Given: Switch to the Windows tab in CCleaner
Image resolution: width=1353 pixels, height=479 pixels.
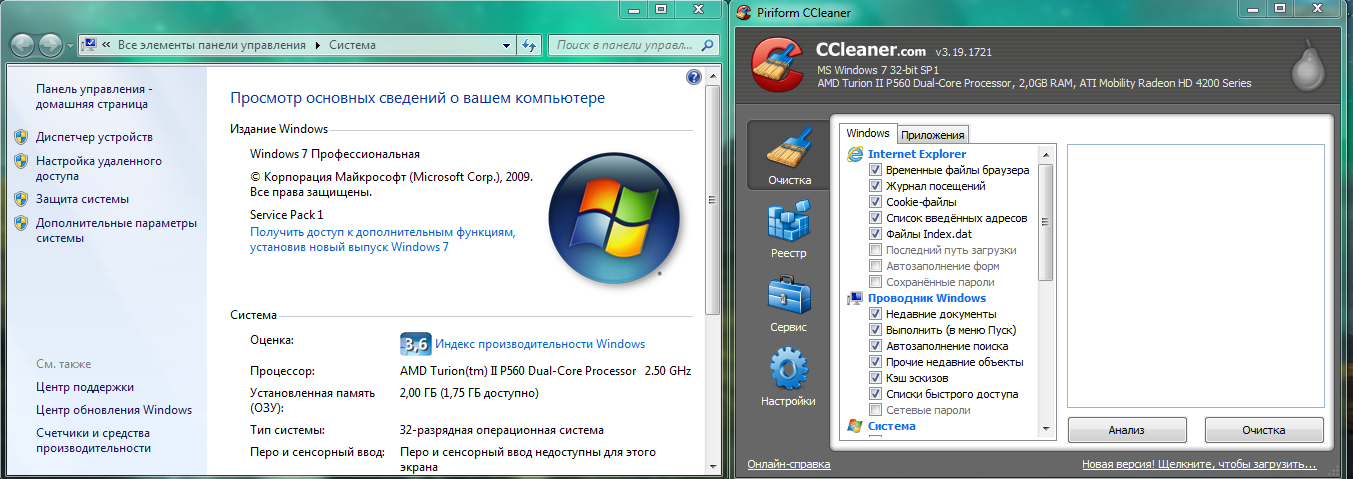Looking at the screenshot, I should [867, 133].
